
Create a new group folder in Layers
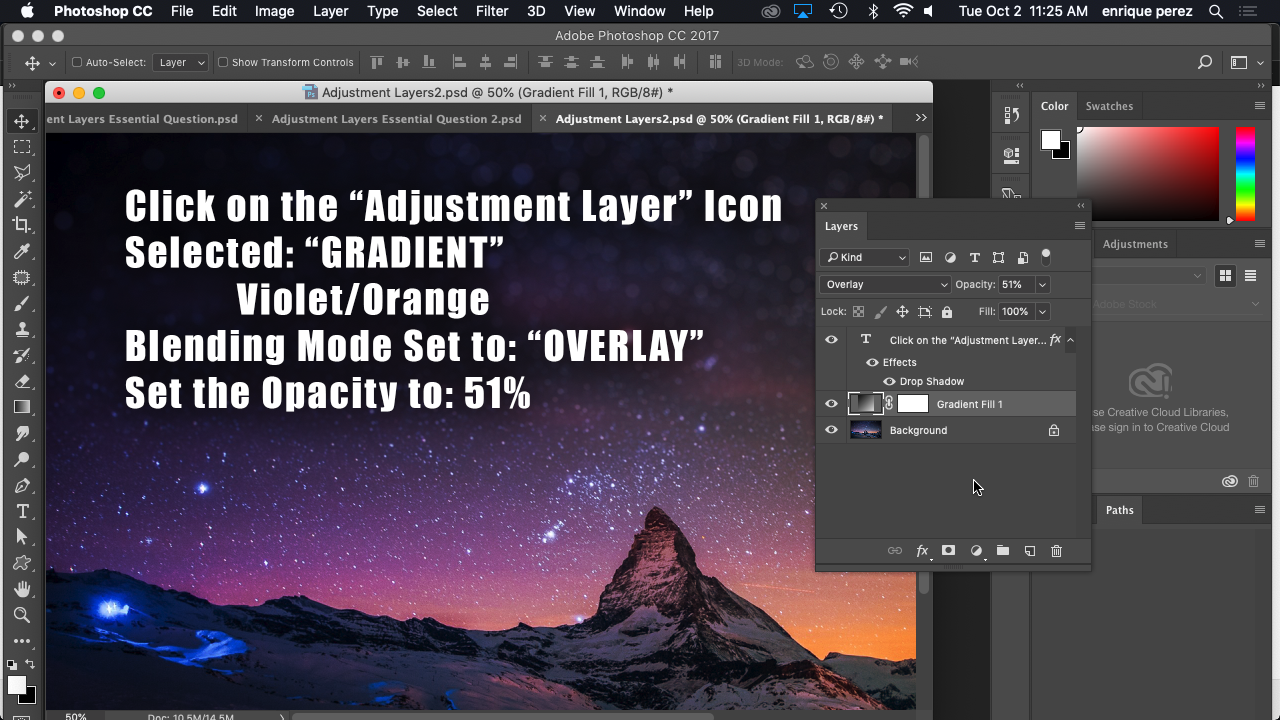(1003, 551)
